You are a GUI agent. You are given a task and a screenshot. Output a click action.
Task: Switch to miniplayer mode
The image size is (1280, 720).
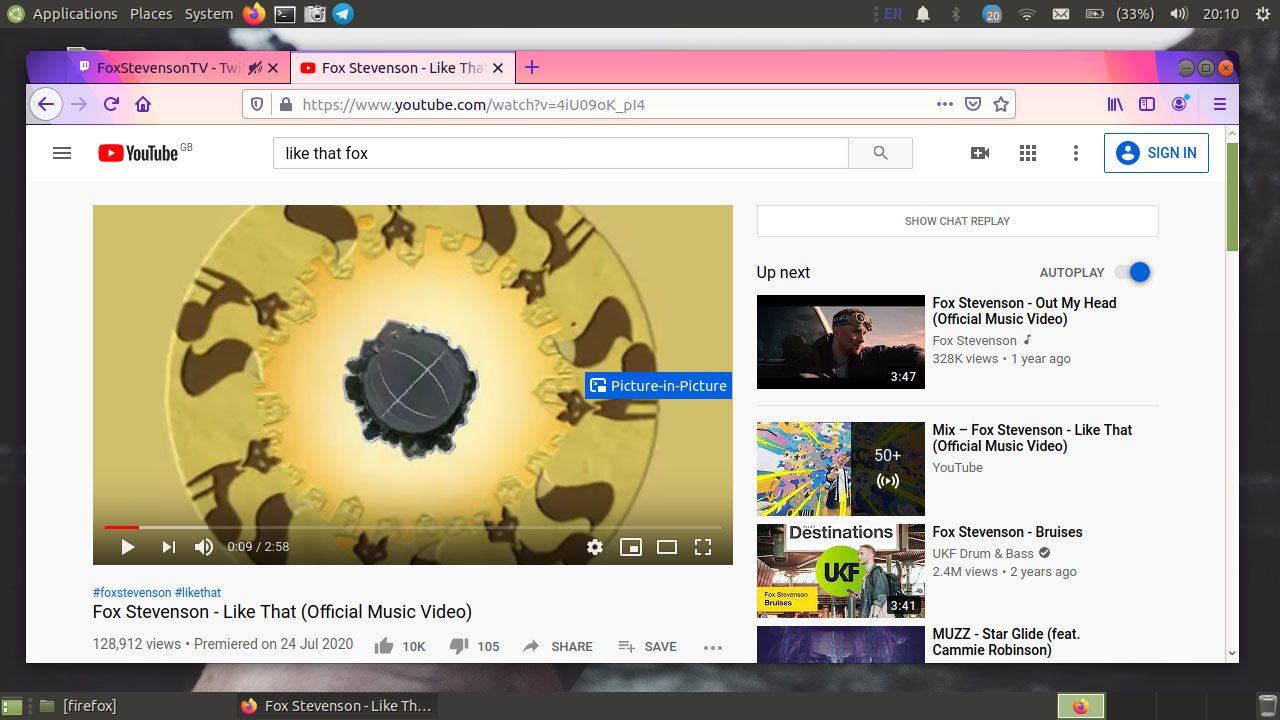pos(630,547)
